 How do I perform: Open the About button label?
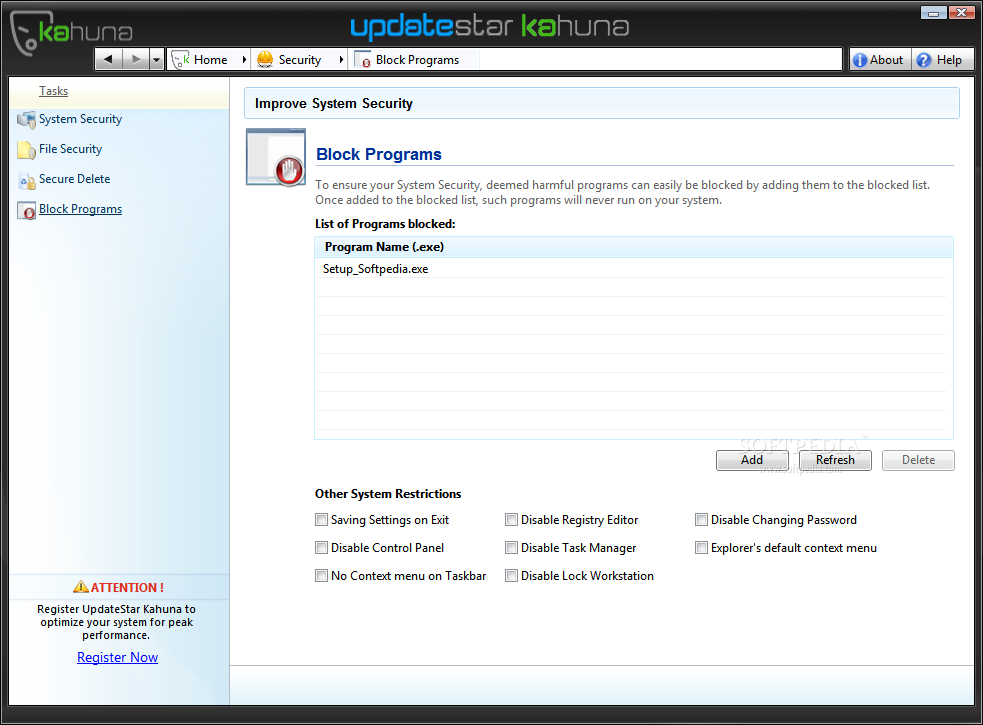tap(886, 60)
